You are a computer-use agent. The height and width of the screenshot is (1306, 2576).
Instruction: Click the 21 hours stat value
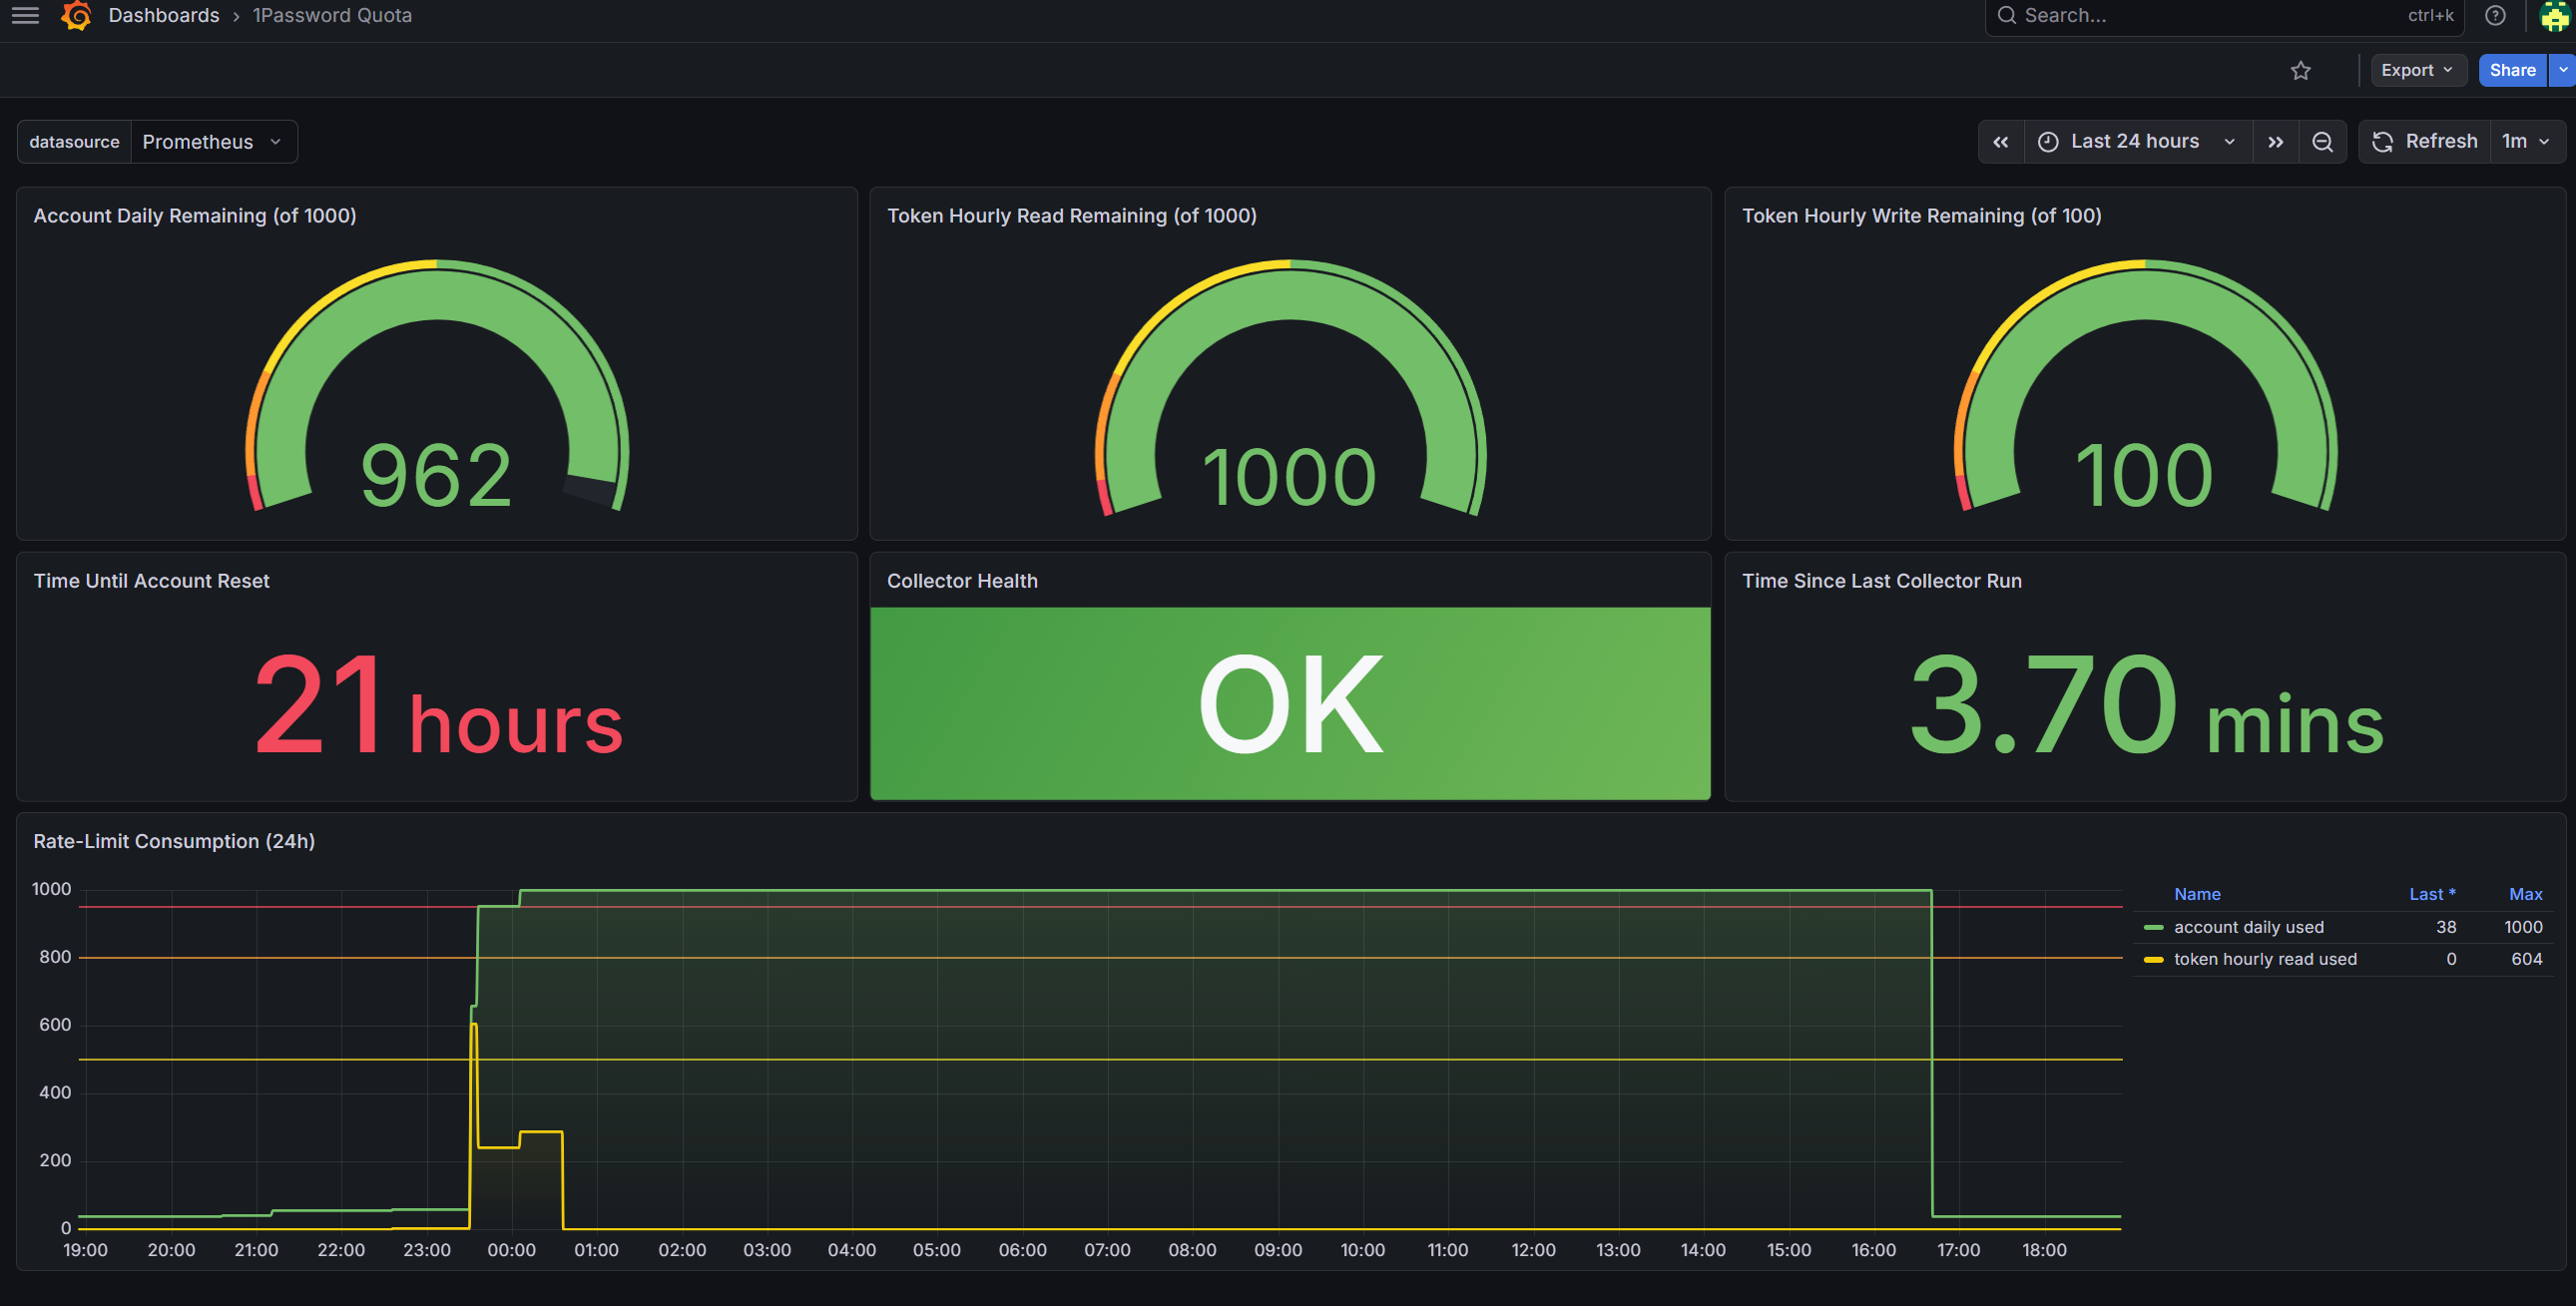tap(437, 705)
